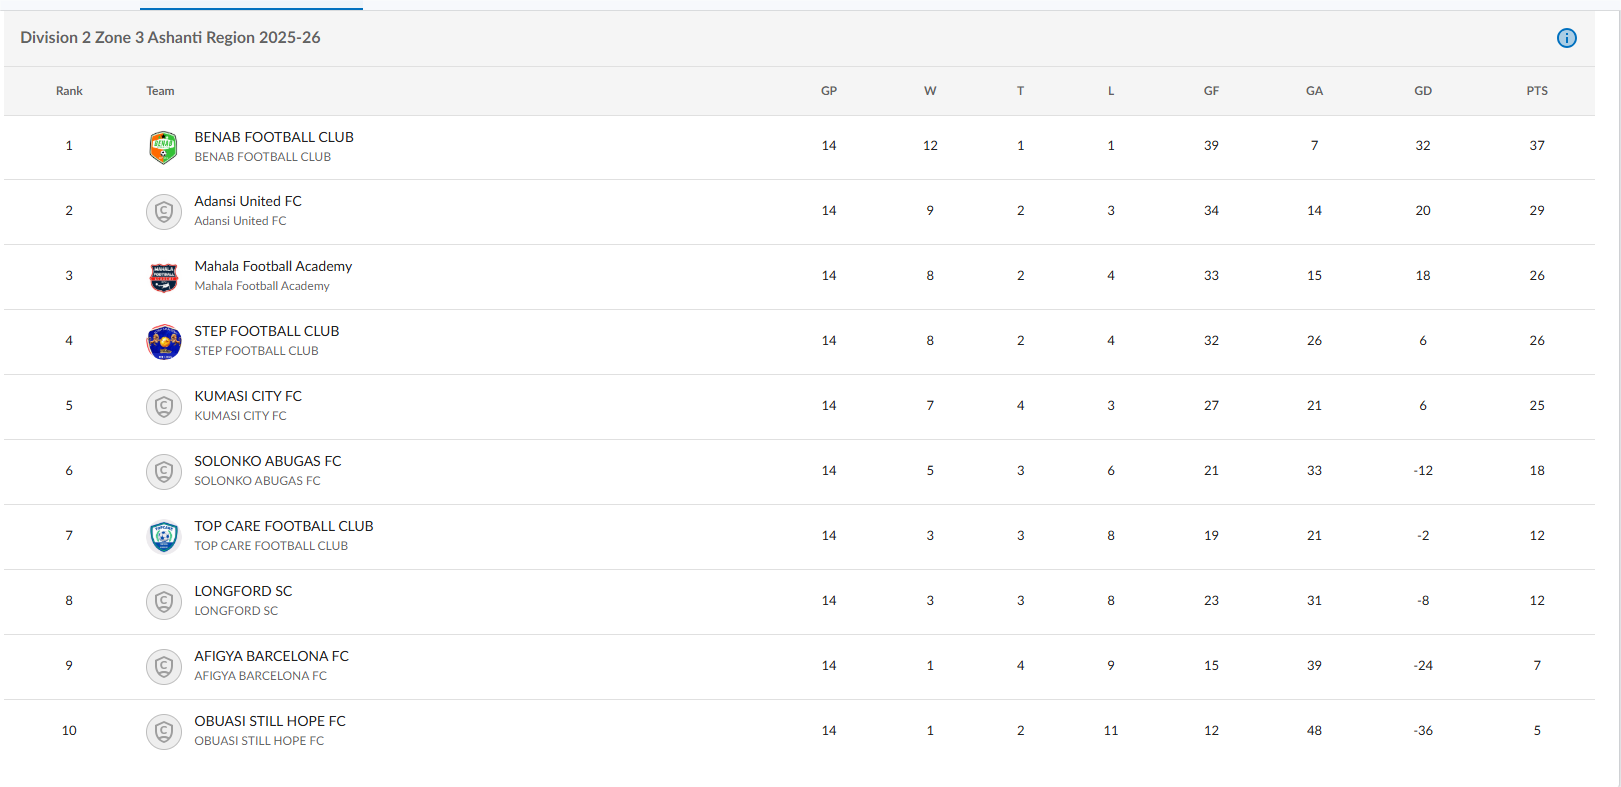Open BENAB FOOTBALL CLUB team page
This screenshot has height=787, width=1621.
273,137
